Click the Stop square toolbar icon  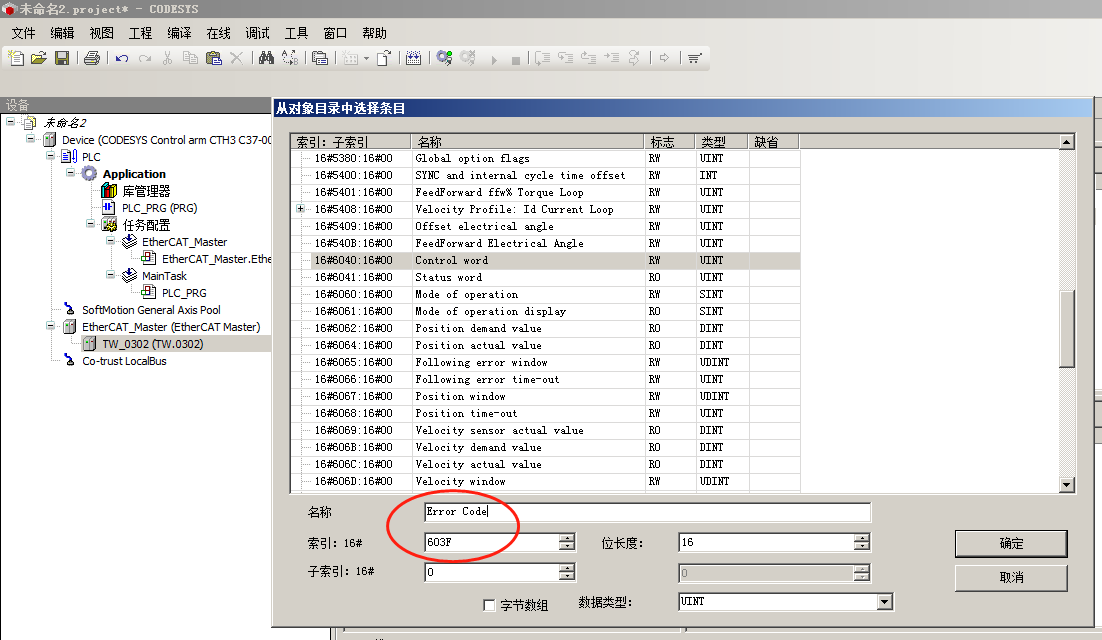pos(515,60)
